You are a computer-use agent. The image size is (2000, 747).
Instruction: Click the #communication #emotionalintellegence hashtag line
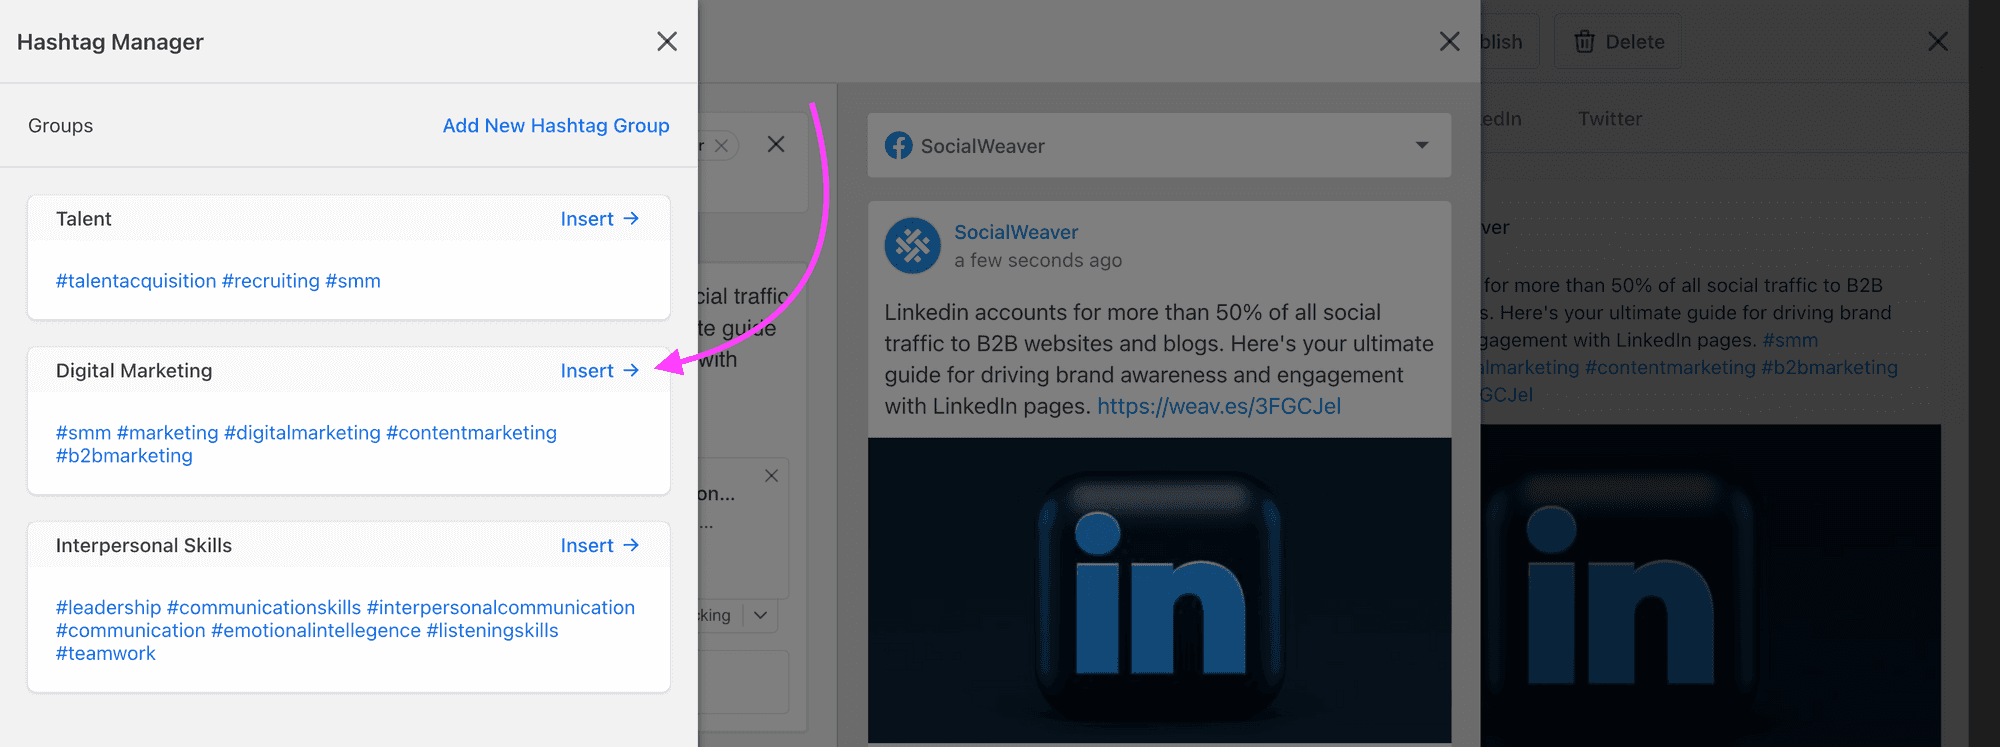pyautogui.click(x=307, y=631)
